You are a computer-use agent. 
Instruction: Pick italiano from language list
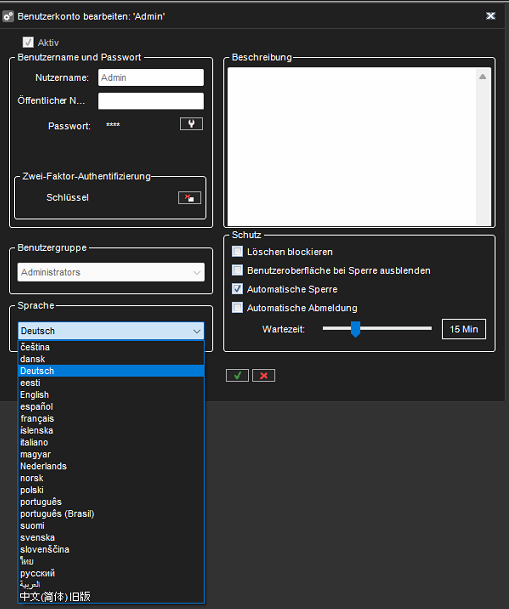coord(111,442)
